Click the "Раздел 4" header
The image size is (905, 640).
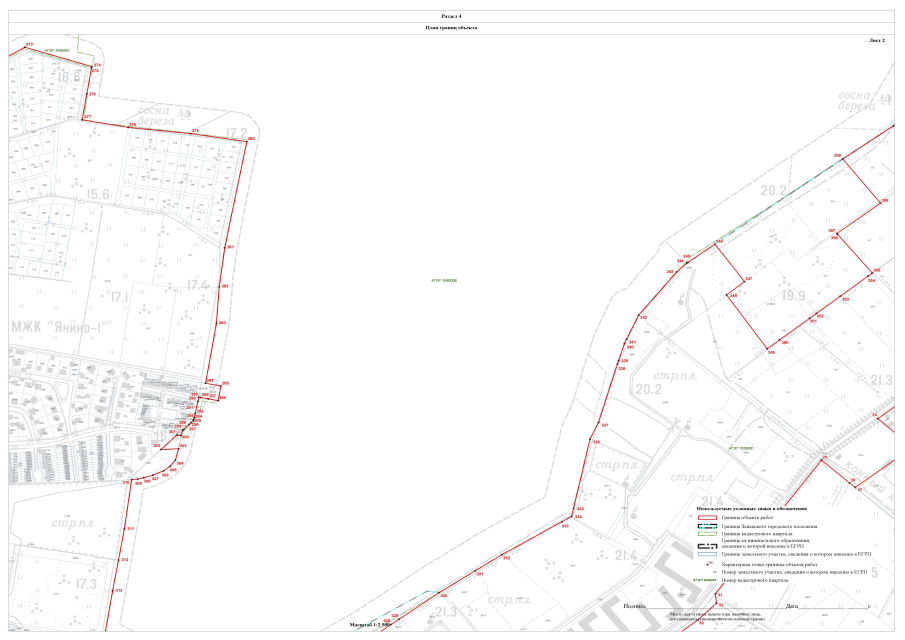[x=452, y=16]
